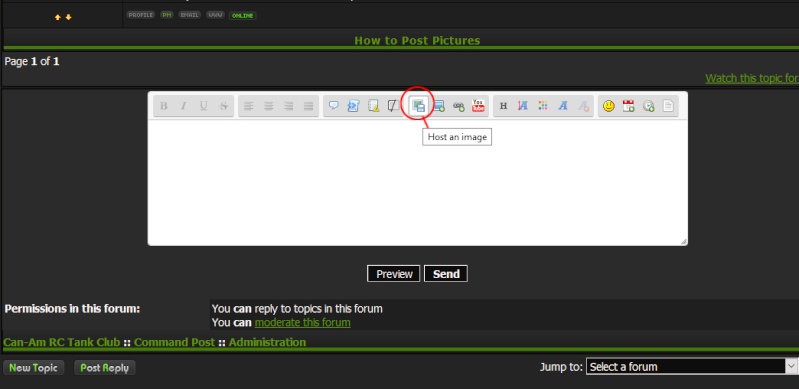Toggle Italic formatting in the editor toolbar
The image size is (799, 389).
183,106
